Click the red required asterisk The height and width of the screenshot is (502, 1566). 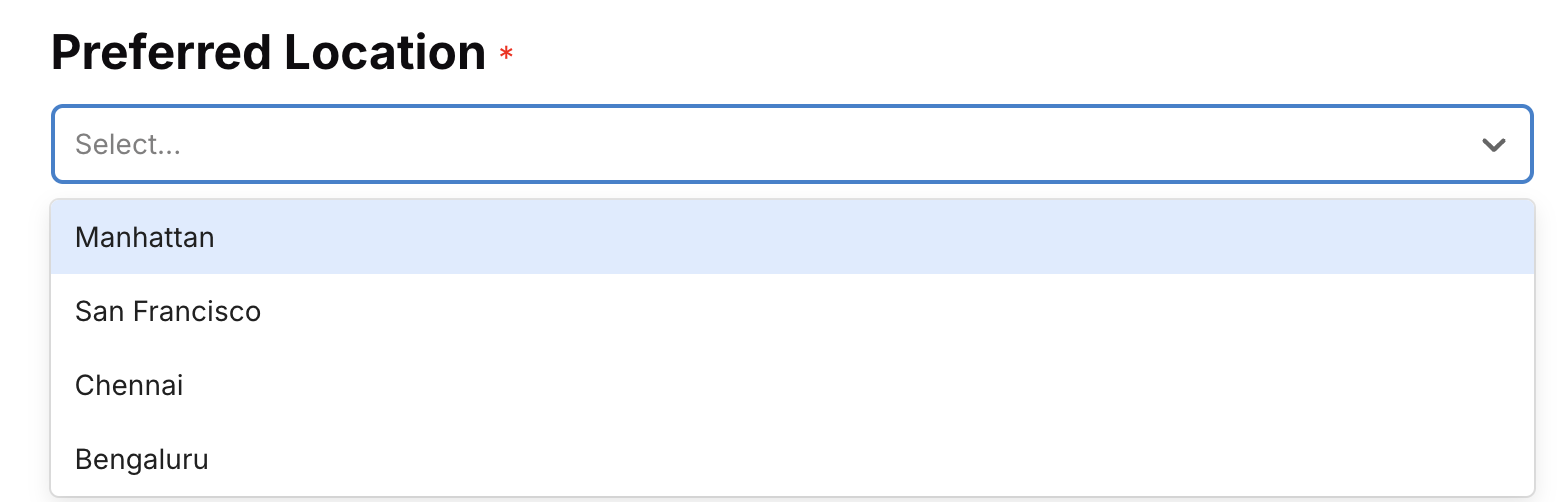[507, 54]
